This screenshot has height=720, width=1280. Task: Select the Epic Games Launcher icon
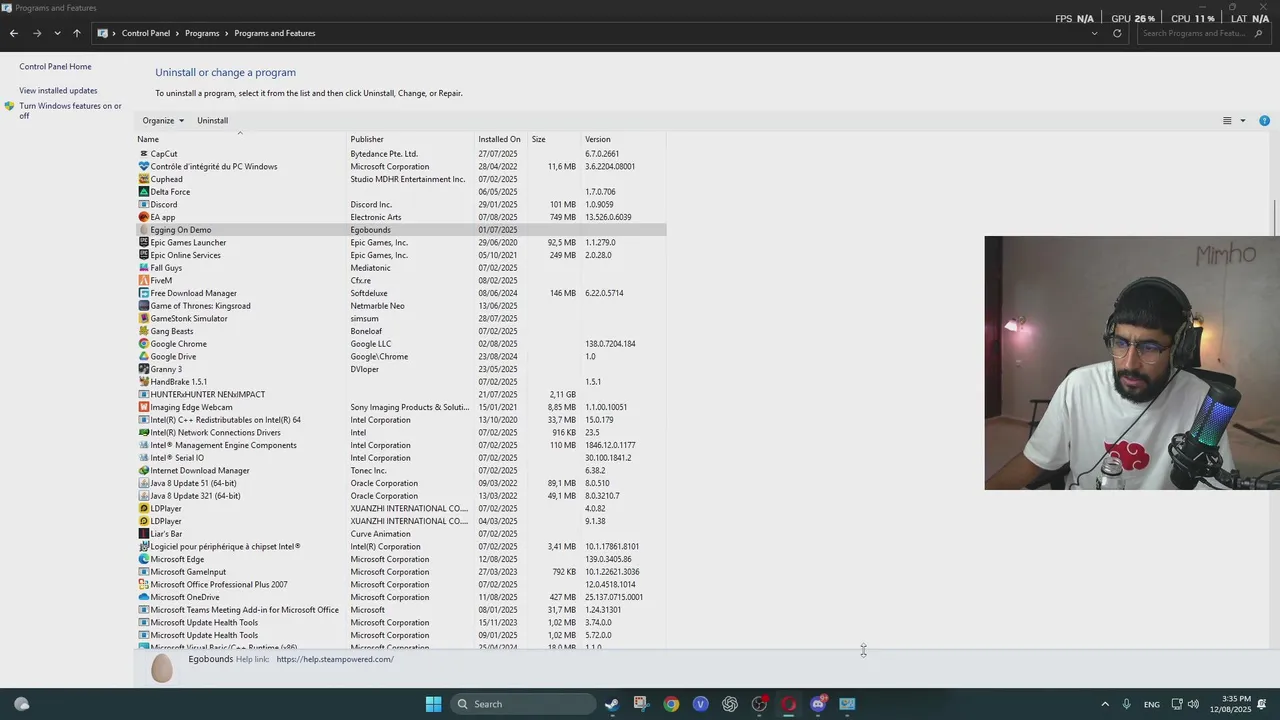[x=143, y=243]
